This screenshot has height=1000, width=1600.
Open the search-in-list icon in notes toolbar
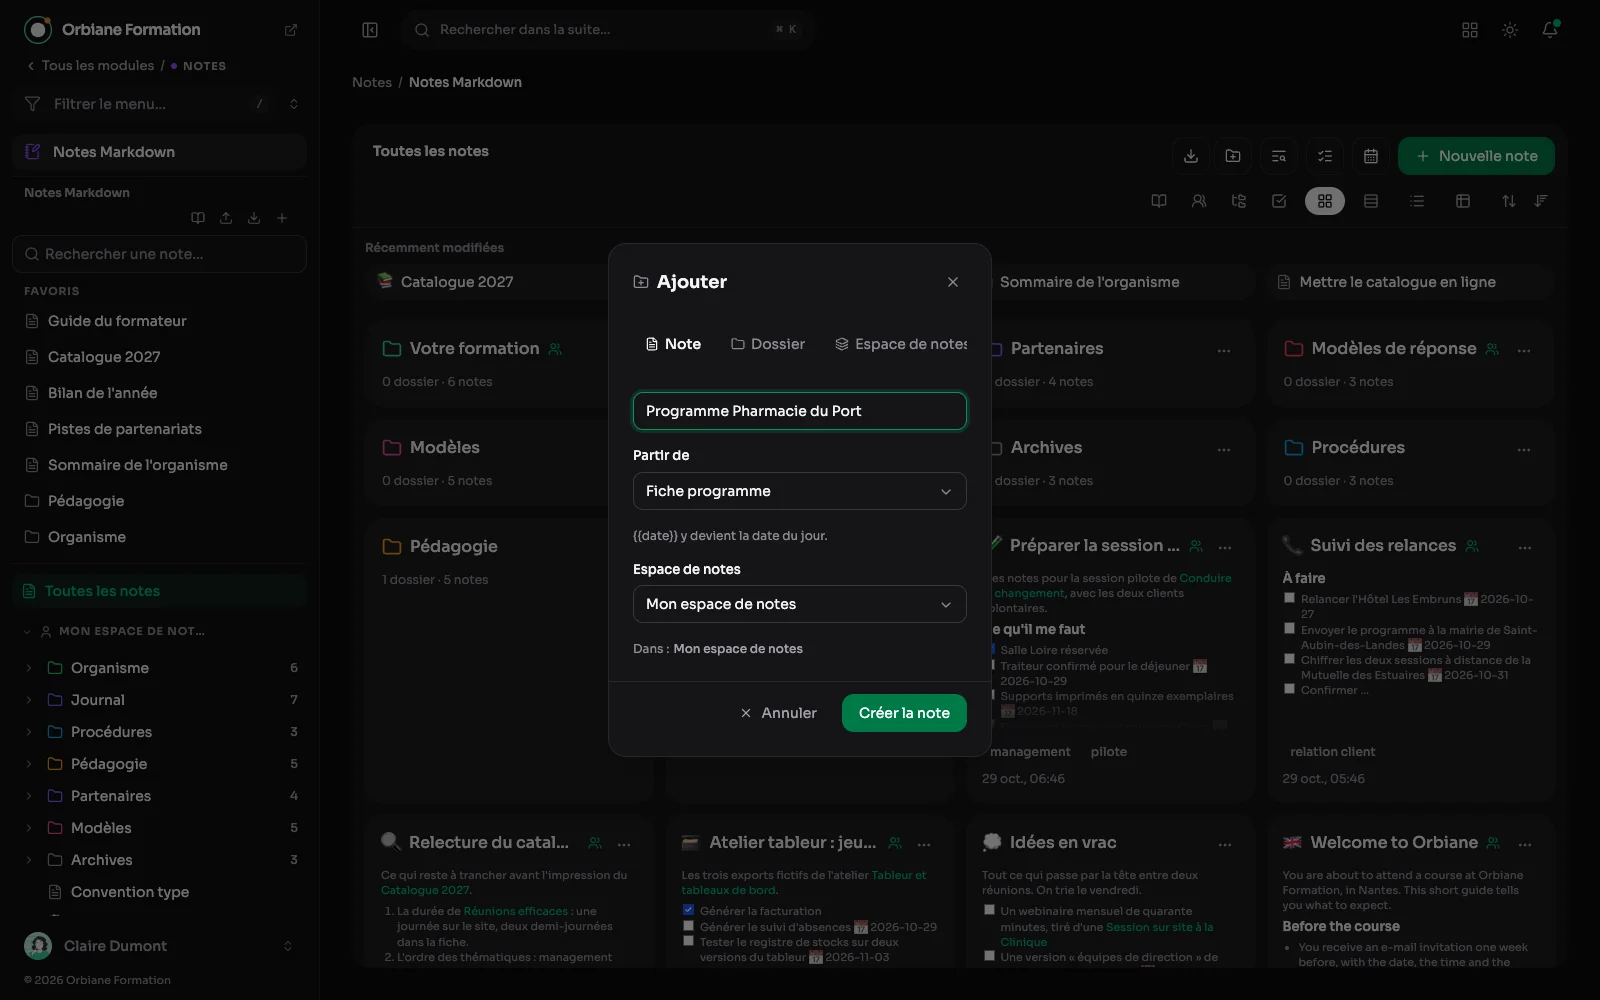tap(1279, 156)
